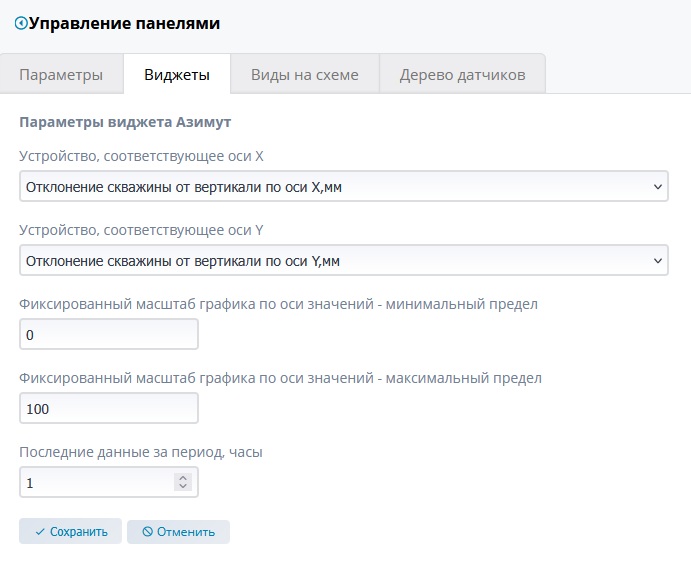The height and width of the screenshot is (565, 691).
Task: Switch to the Параметры tab
Action: click(x=61, y=75)
